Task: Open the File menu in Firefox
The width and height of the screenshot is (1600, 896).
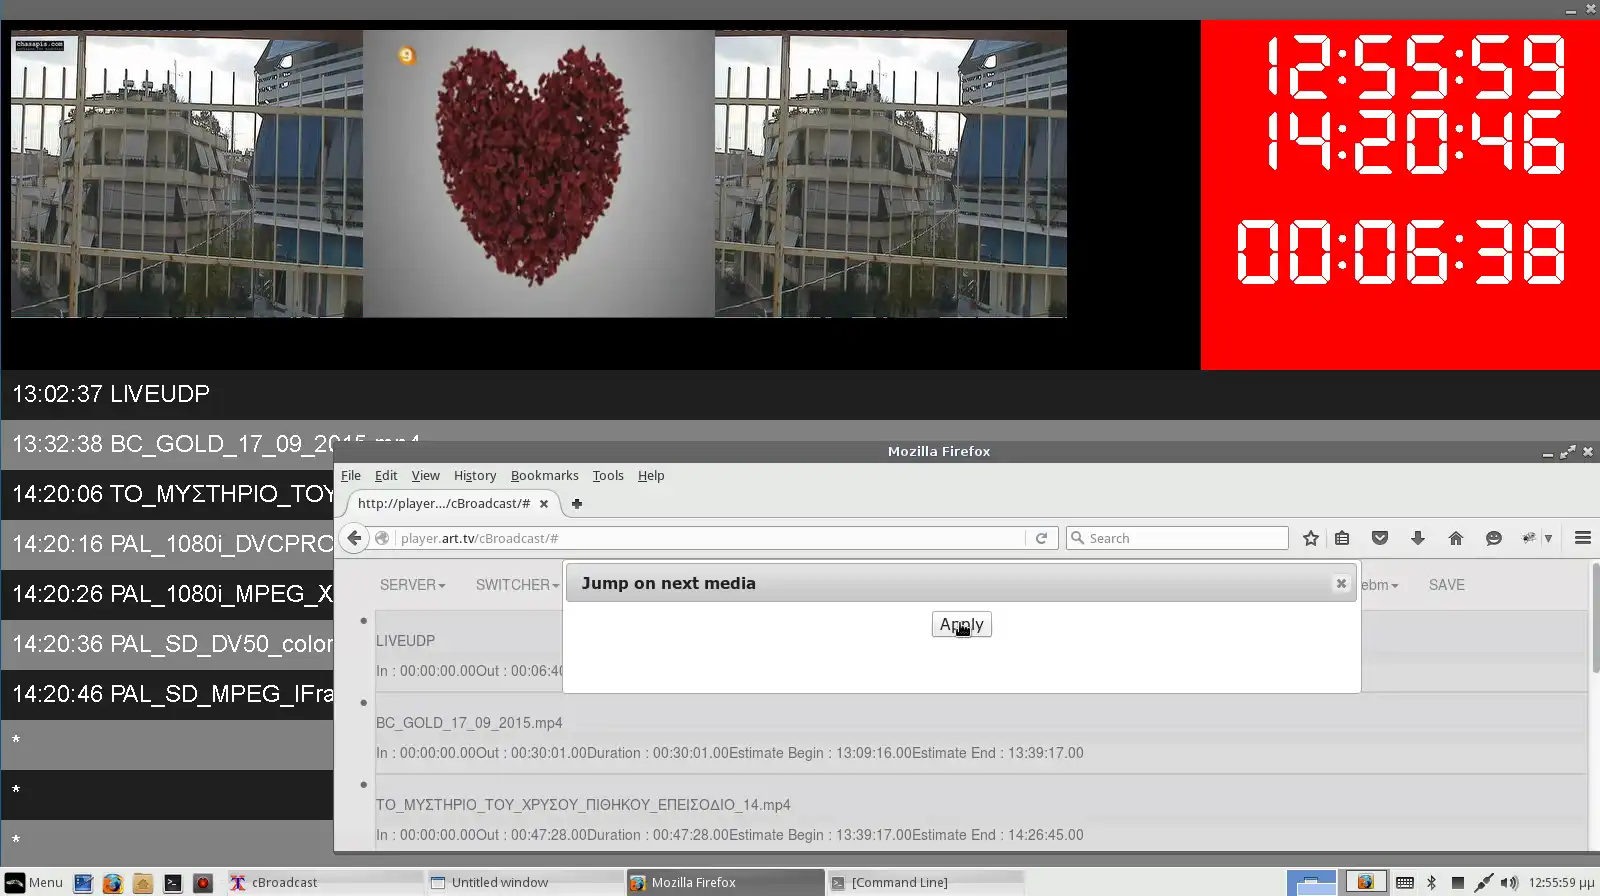Action: coord(351,476)
